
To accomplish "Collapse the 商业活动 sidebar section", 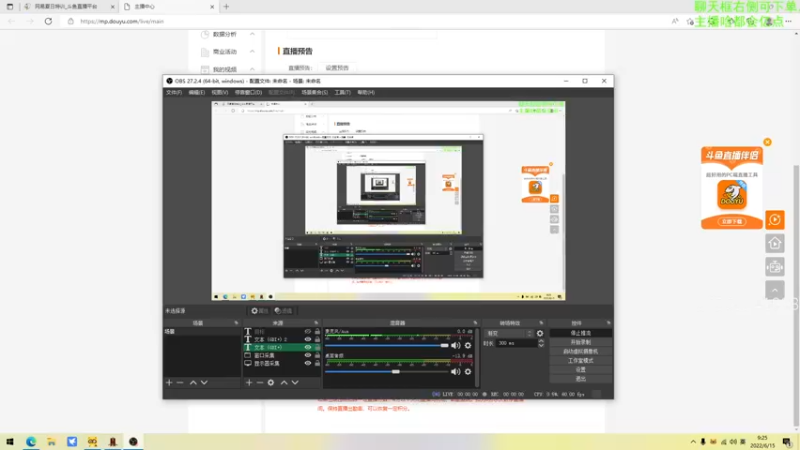I will (252, 52).
